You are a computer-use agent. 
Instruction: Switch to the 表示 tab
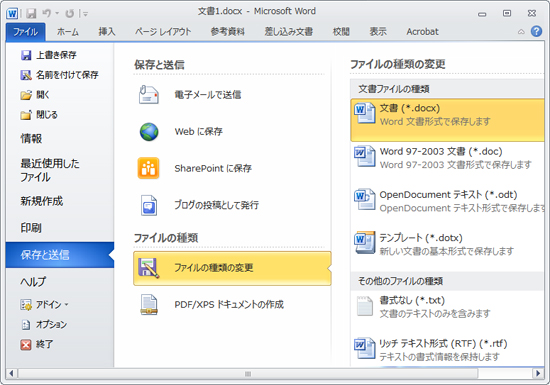pos(378,32)
